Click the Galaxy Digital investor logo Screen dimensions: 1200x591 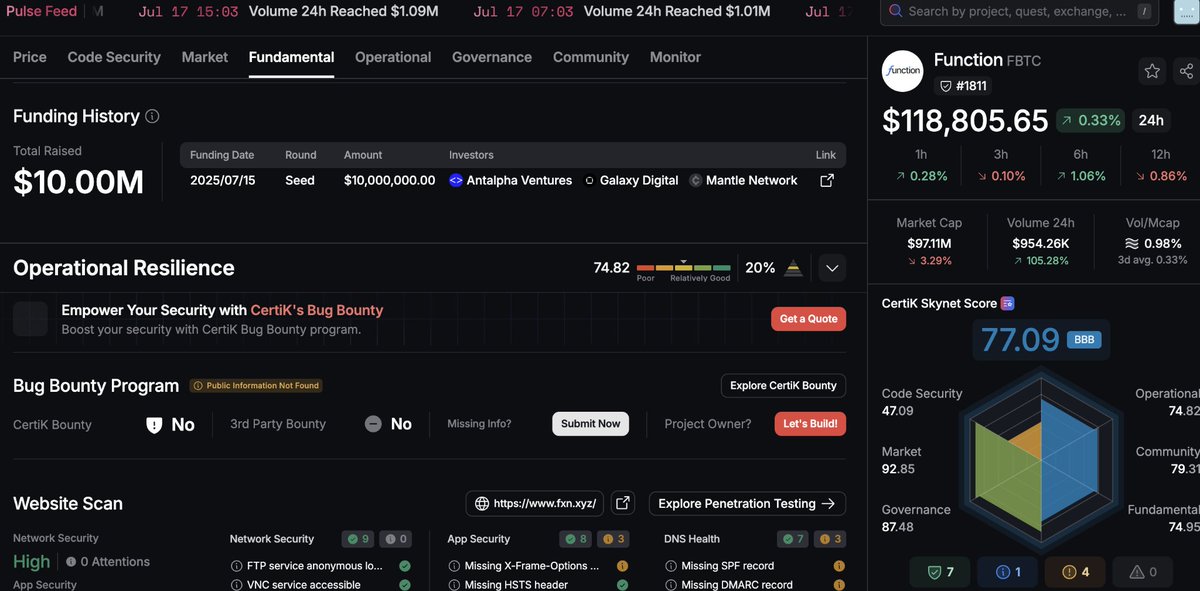[589, 181]
